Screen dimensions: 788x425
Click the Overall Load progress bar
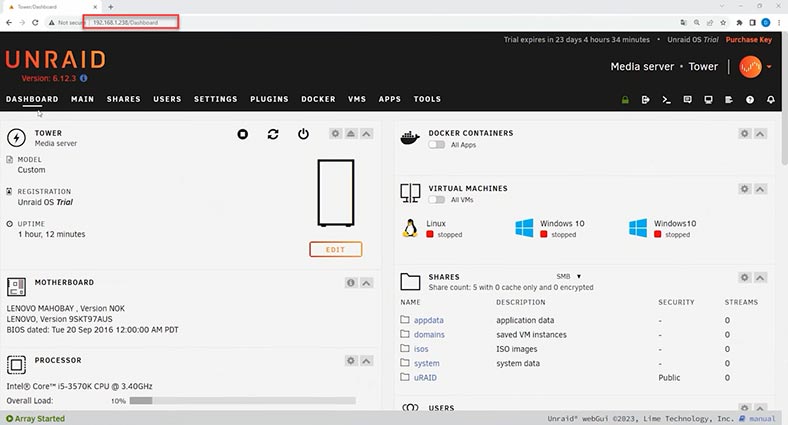pos(242,400)
